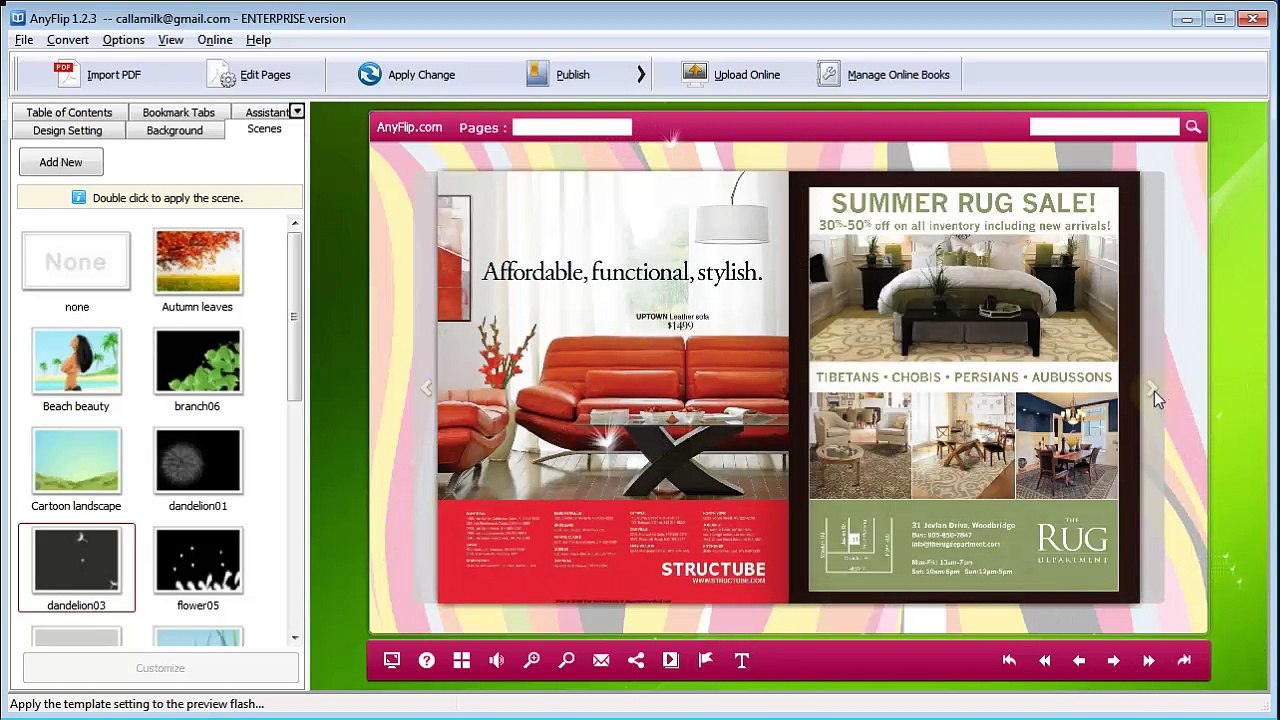Select the Scenes tab
Viewport: 1280px width, 720px height.
pos(264,129)
